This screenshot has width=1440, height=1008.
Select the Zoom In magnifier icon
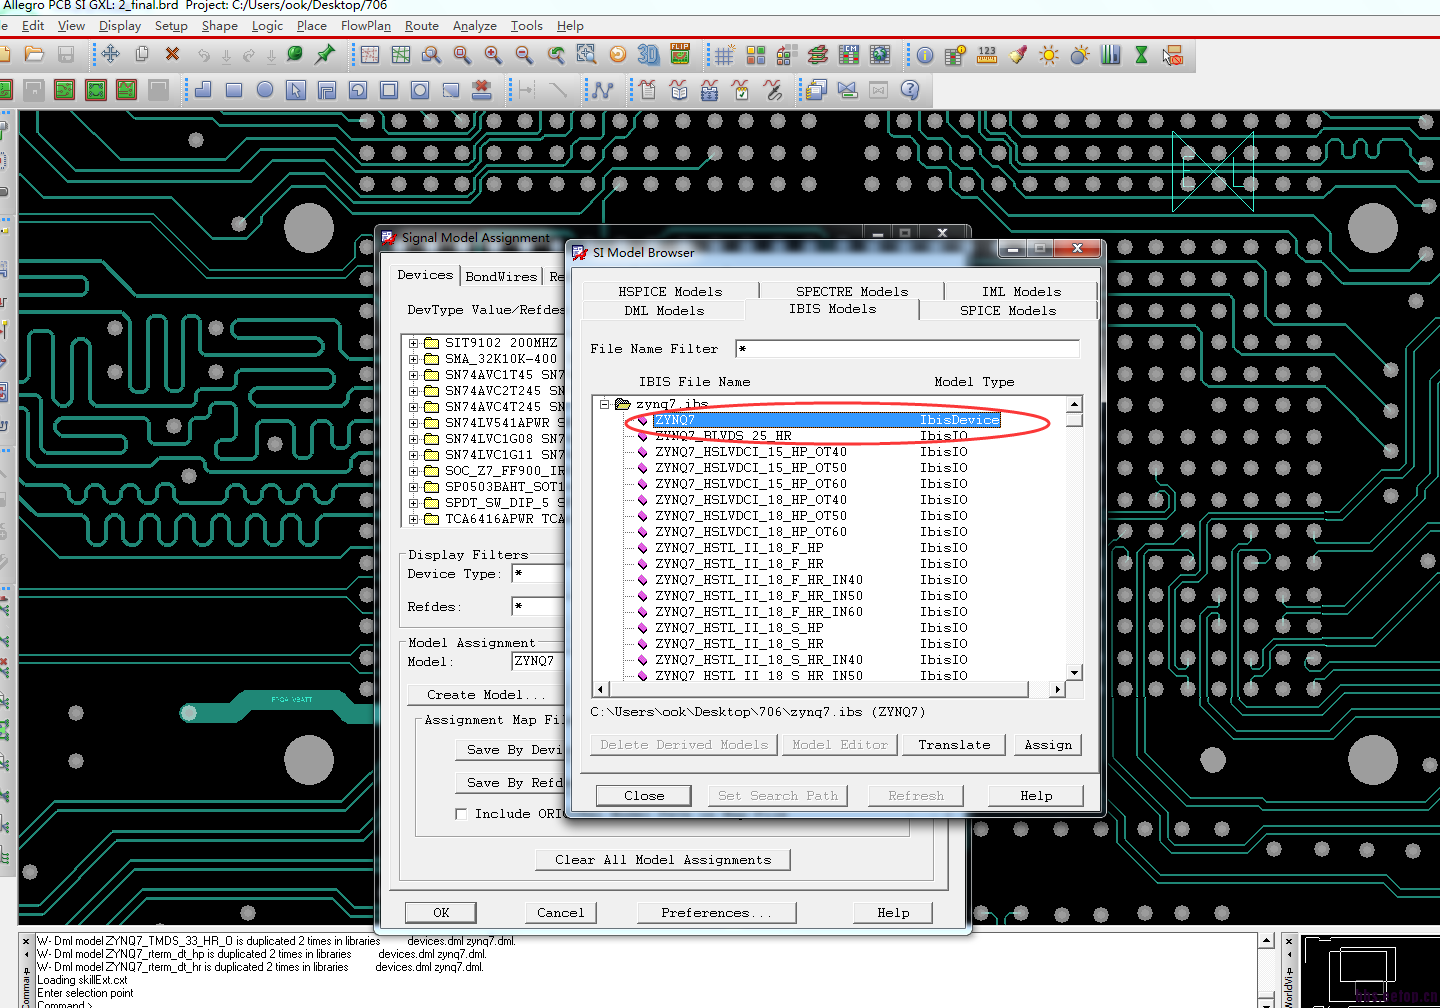493,55
